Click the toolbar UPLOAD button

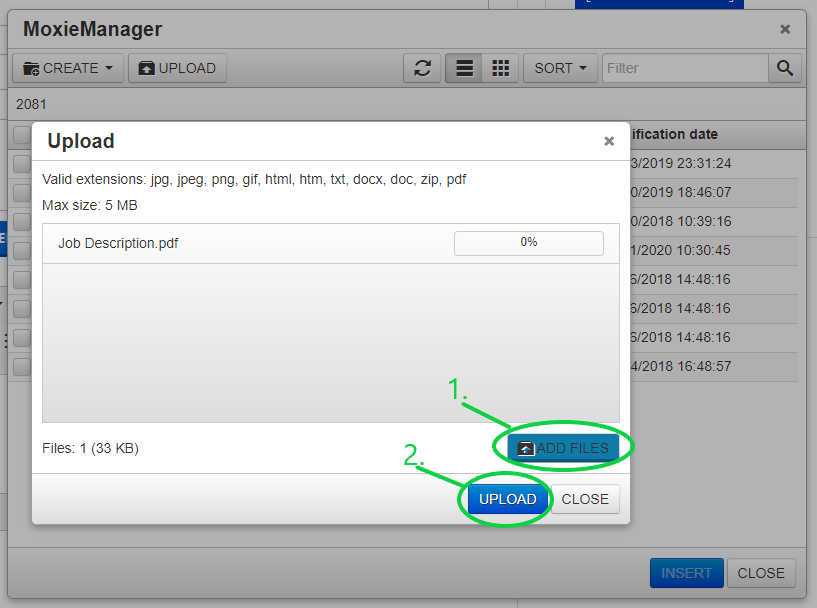click(x=177, y=68)
